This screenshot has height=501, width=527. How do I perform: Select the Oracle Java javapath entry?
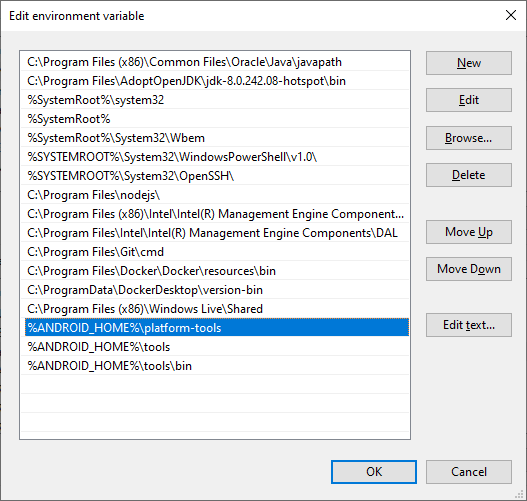click(215, 62)
